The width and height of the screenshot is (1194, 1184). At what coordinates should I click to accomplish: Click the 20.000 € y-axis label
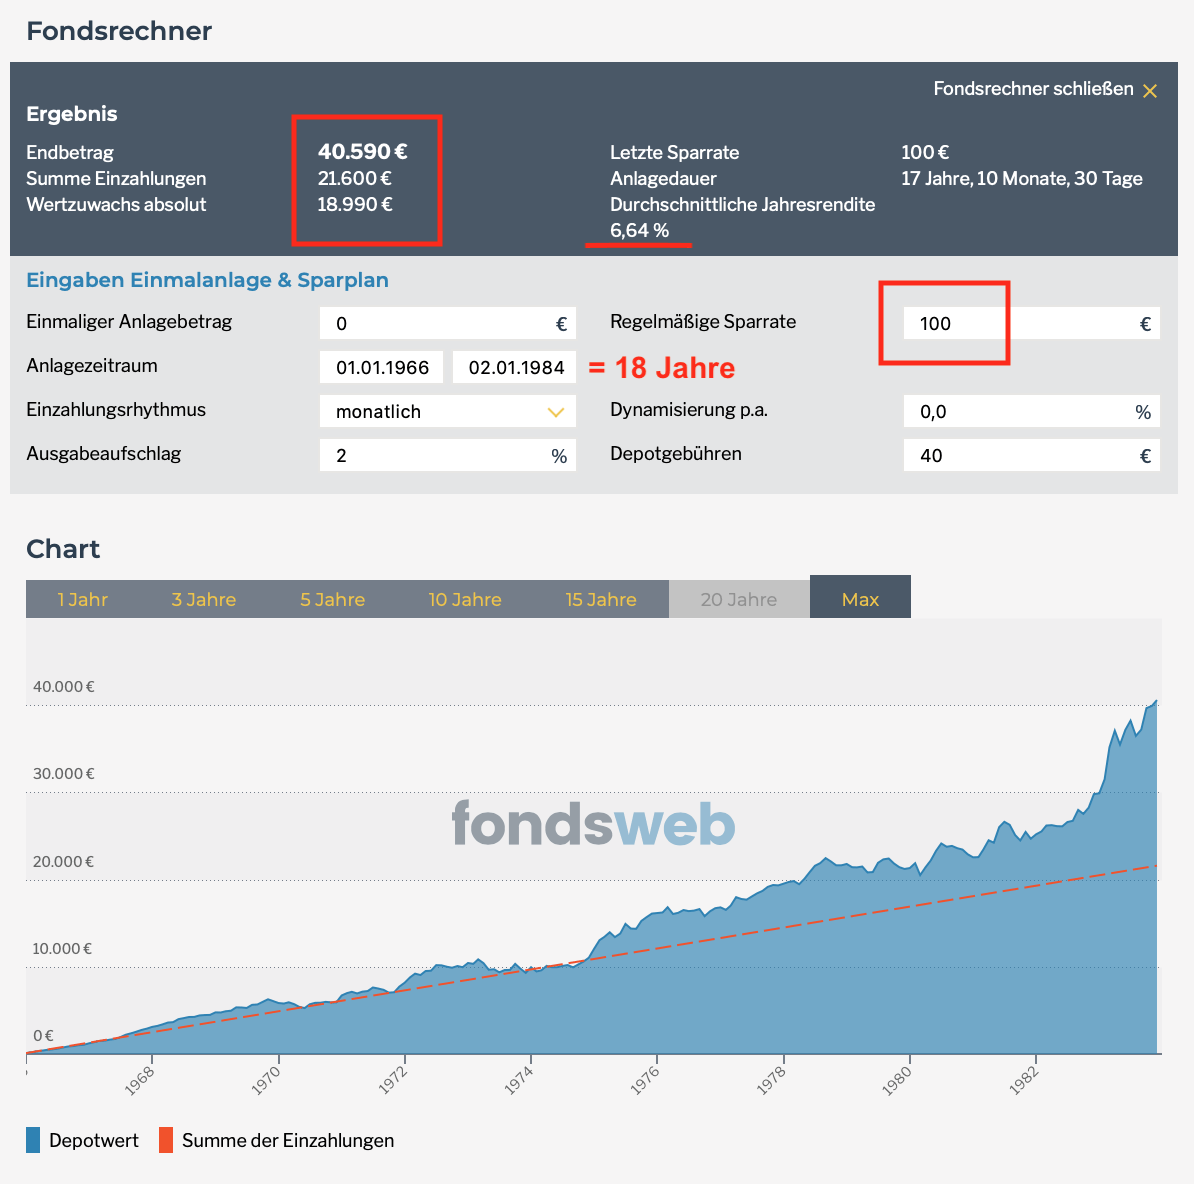pos(63,862)
